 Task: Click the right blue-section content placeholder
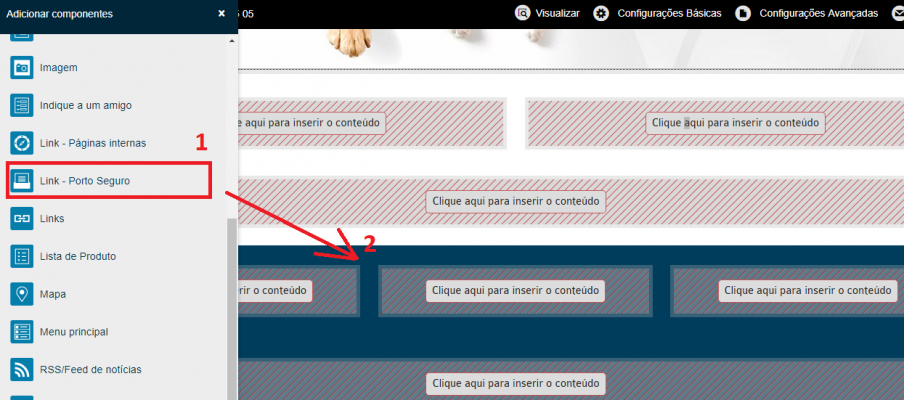point(808,290)
